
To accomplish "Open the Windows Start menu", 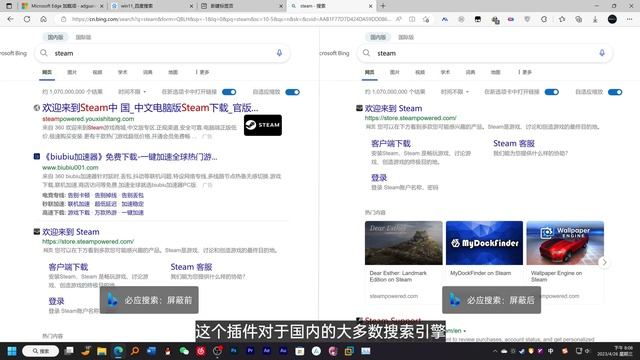I will coord(12,351).
